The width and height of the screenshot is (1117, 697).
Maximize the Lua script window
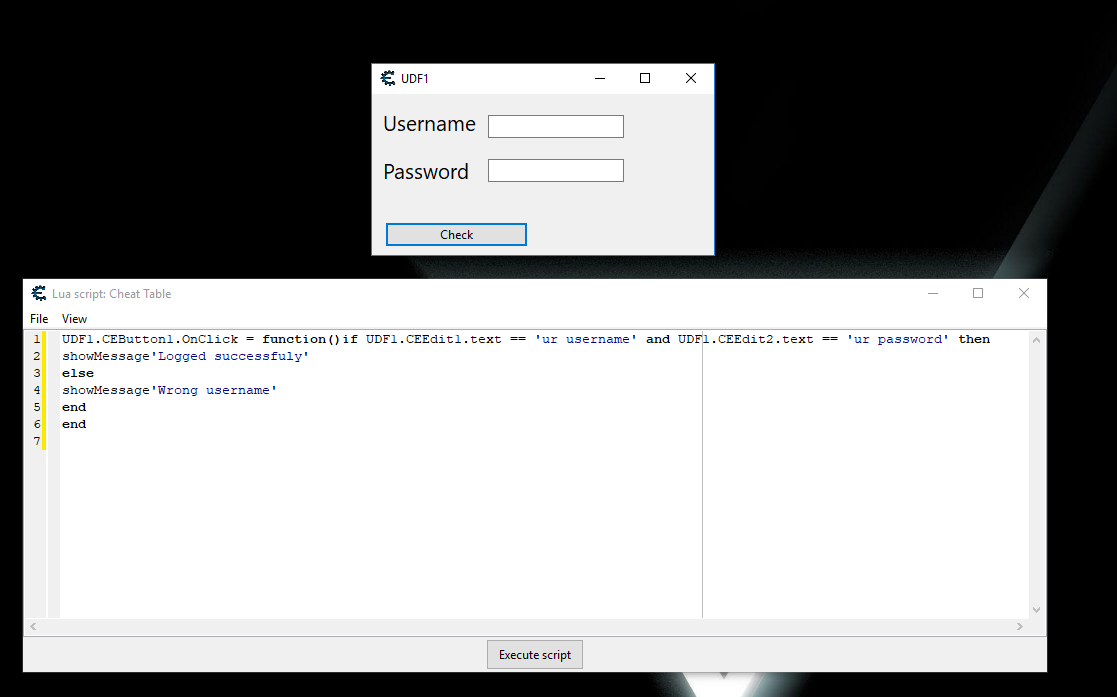click(978, 293)
